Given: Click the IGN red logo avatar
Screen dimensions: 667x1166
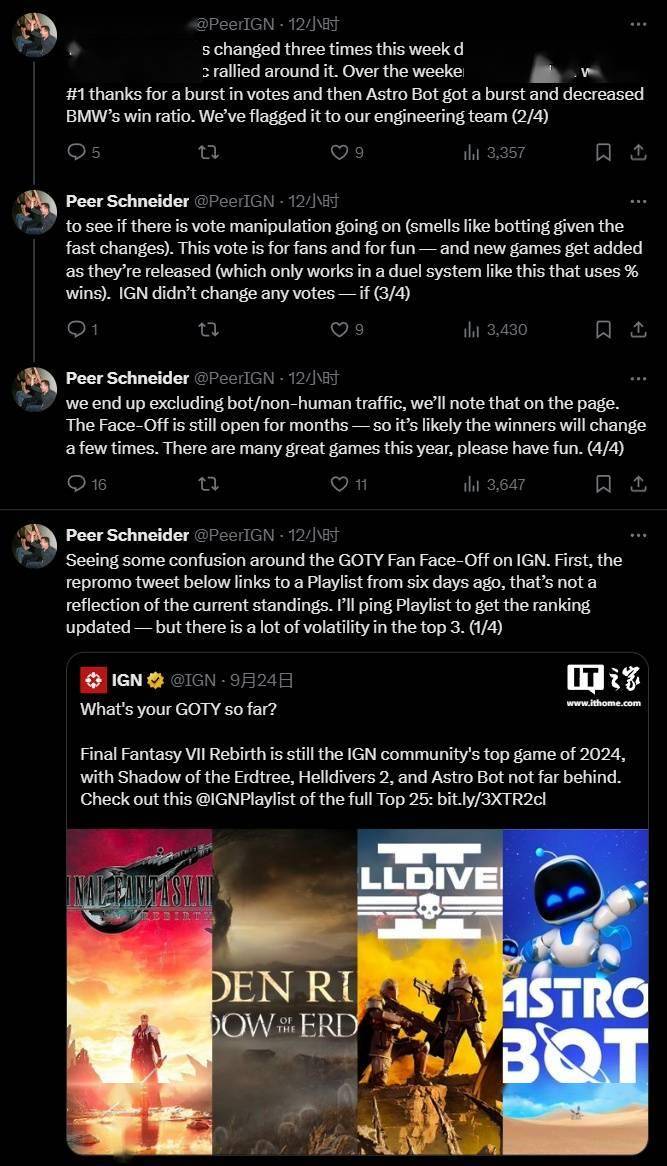Looking at the screenshot, I should (94, 680).
